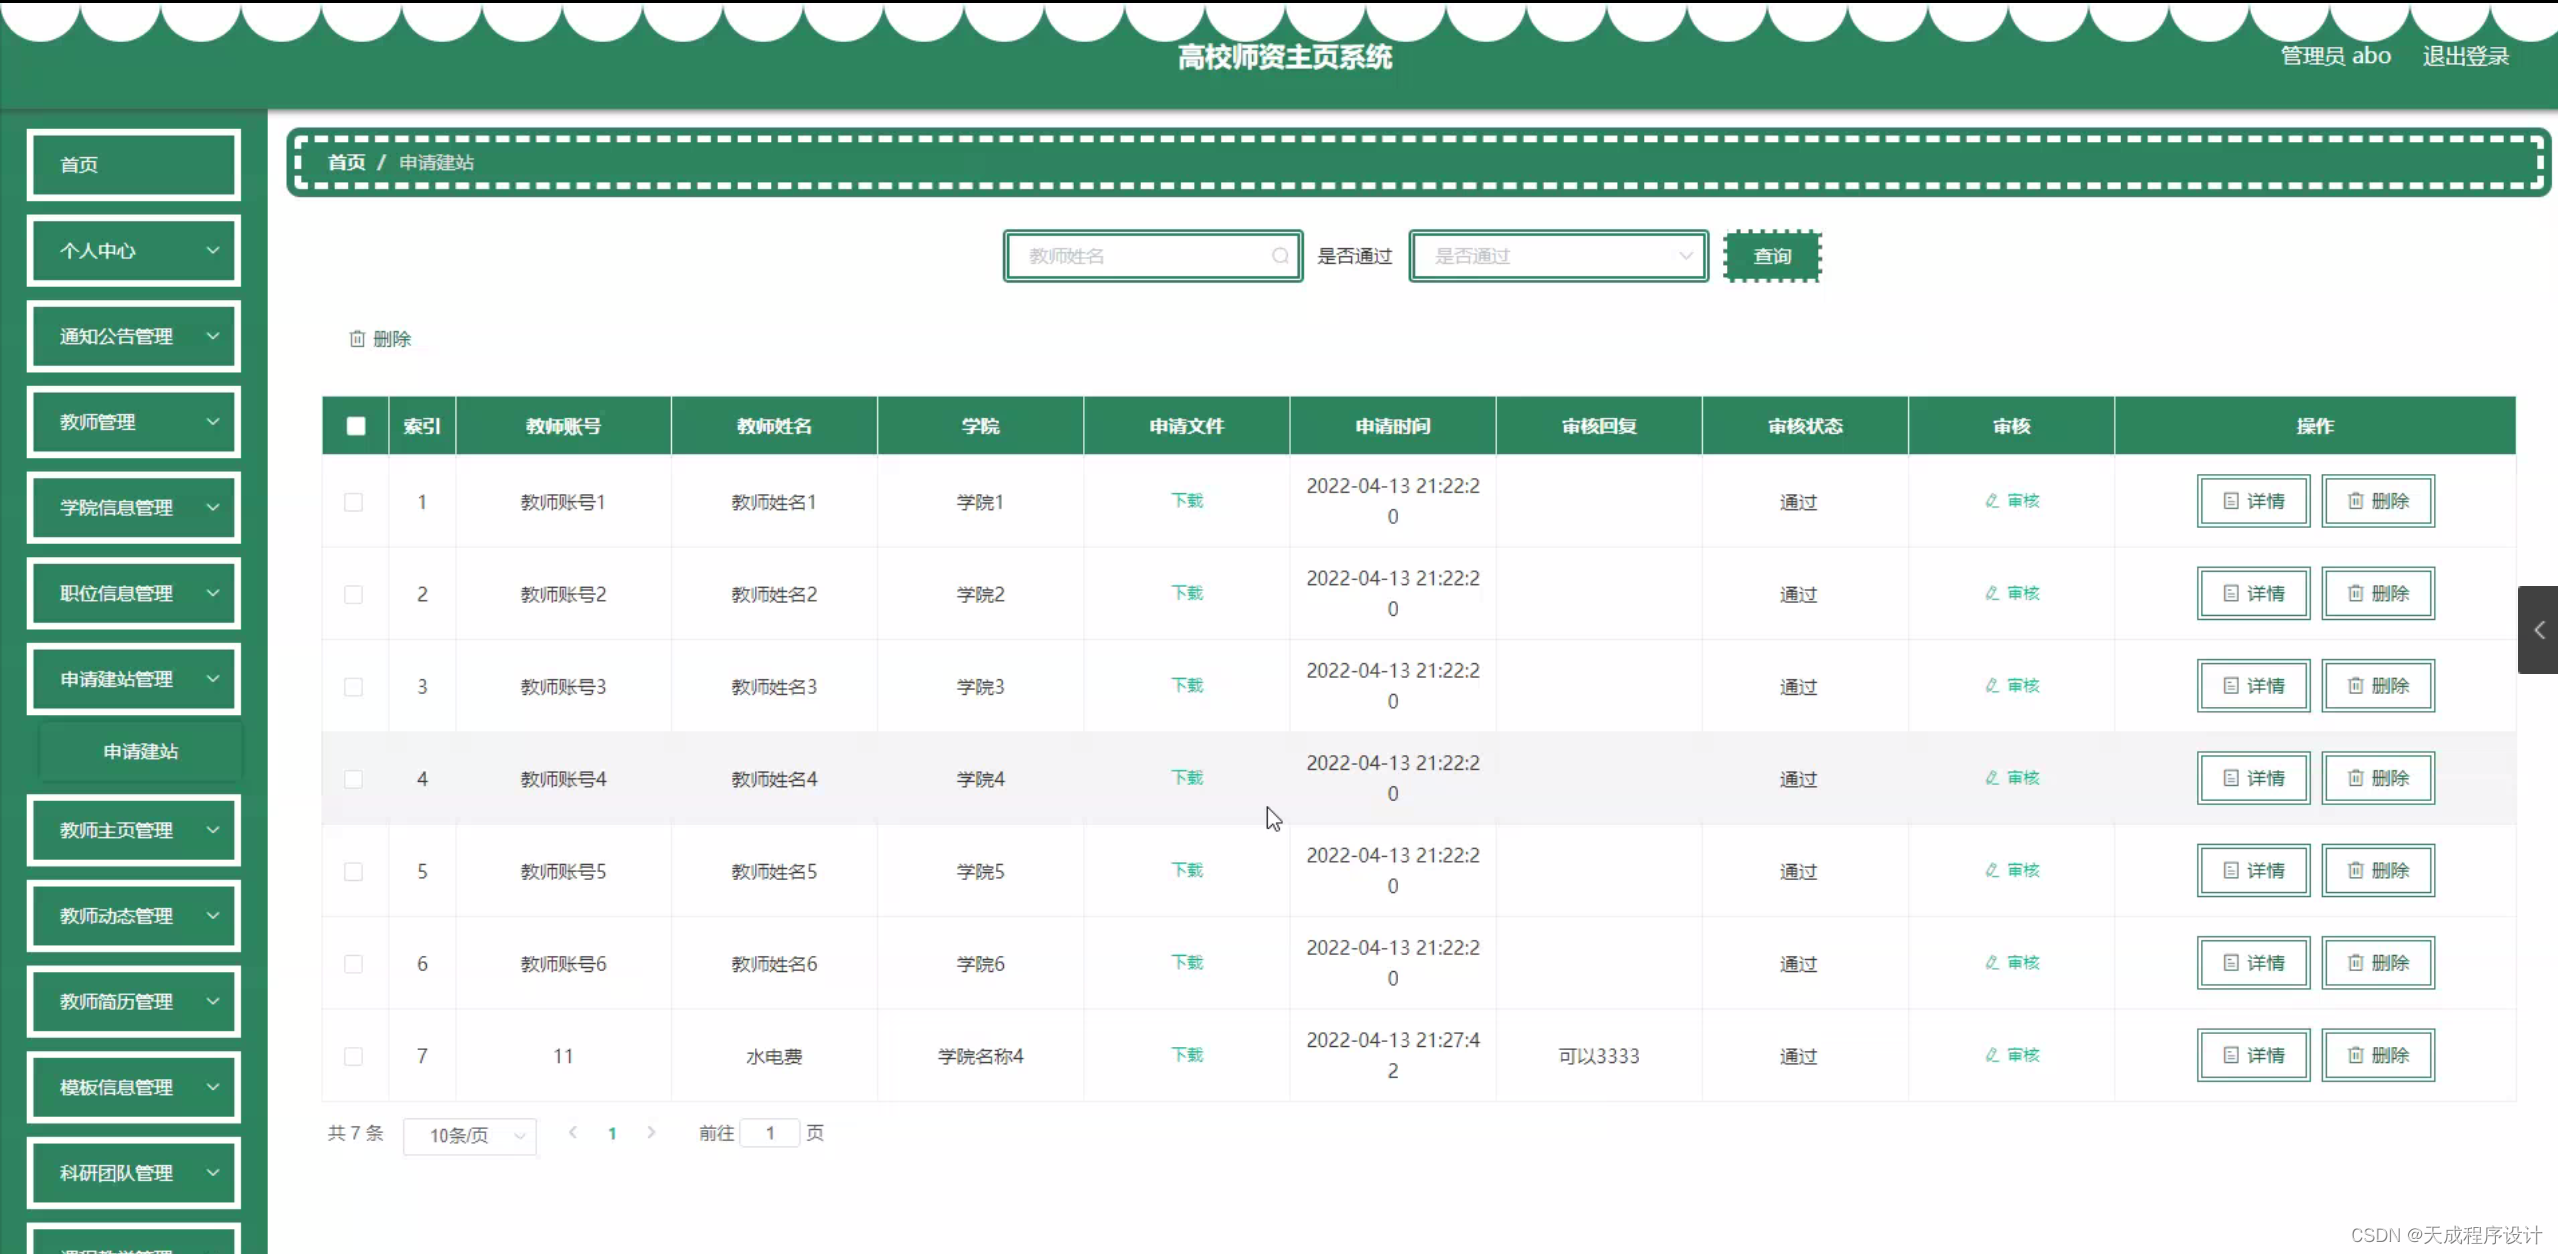Check the checkbox for row 1
Screen dimensions: 2558x1254
(x=354, y=502)
